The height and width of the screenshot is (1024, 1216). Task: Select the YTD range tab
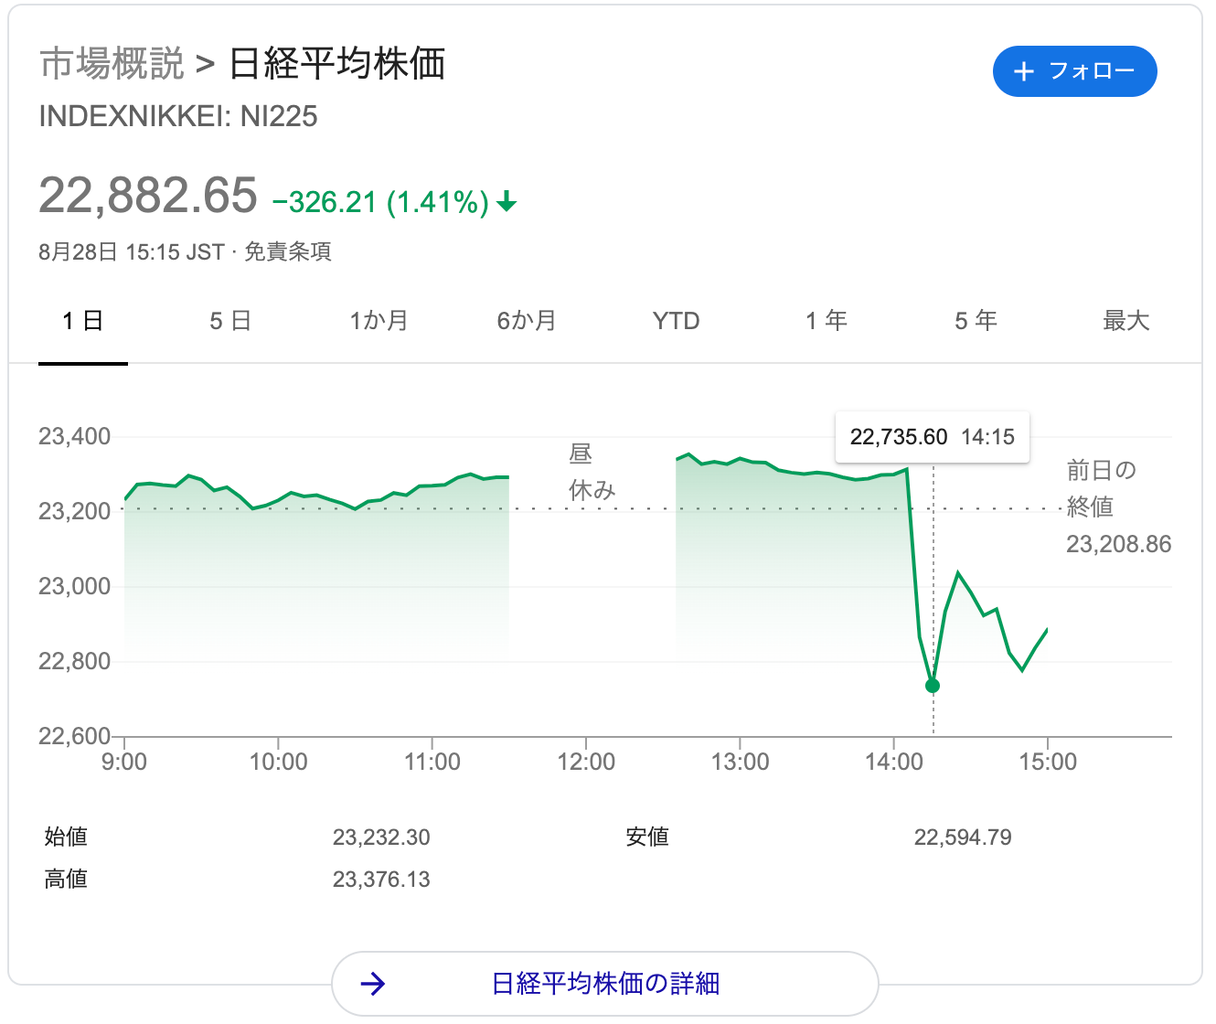[x=676, y=321]
